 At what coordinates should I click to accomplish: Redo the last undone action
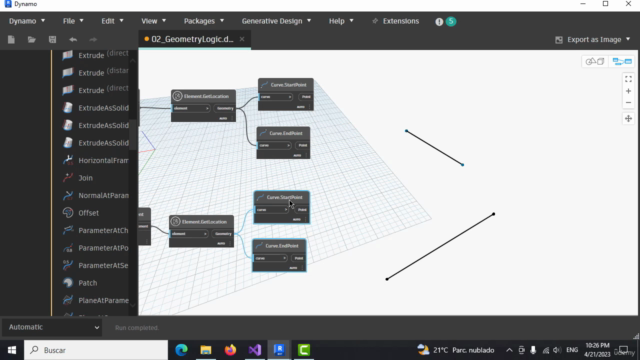(x=93, y=40)
